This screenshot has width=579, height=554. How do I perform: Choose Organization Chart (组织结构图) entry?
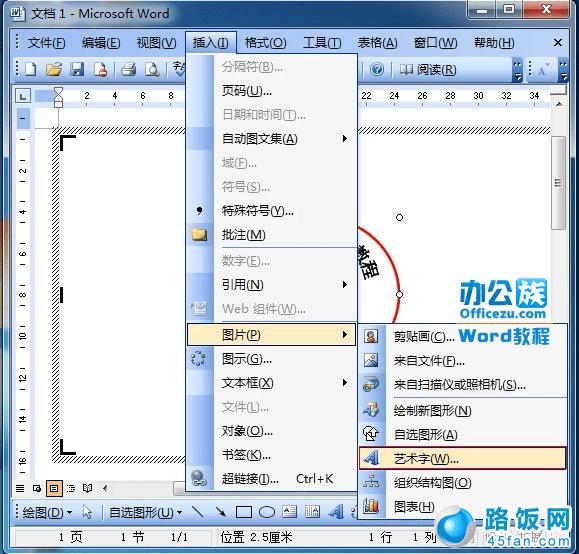point(463,483)
